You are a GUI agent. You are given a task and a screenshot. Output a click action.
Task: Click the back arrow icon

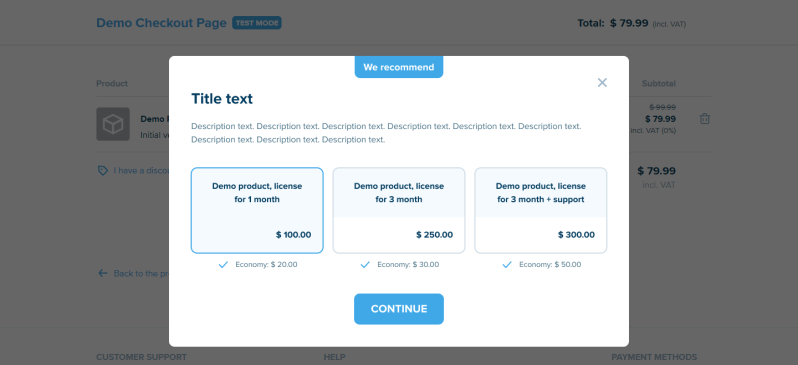tap(103, 273)
